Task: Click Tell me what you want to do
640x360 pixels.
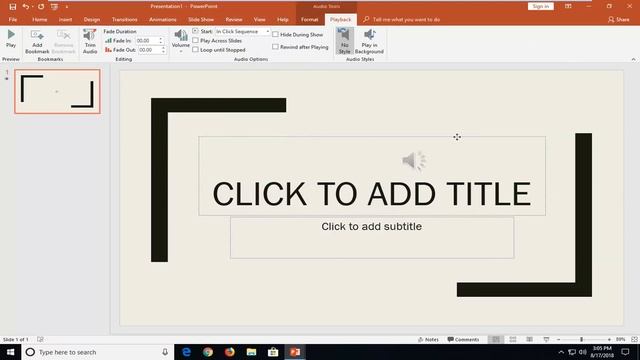Action: pos(402,19)
